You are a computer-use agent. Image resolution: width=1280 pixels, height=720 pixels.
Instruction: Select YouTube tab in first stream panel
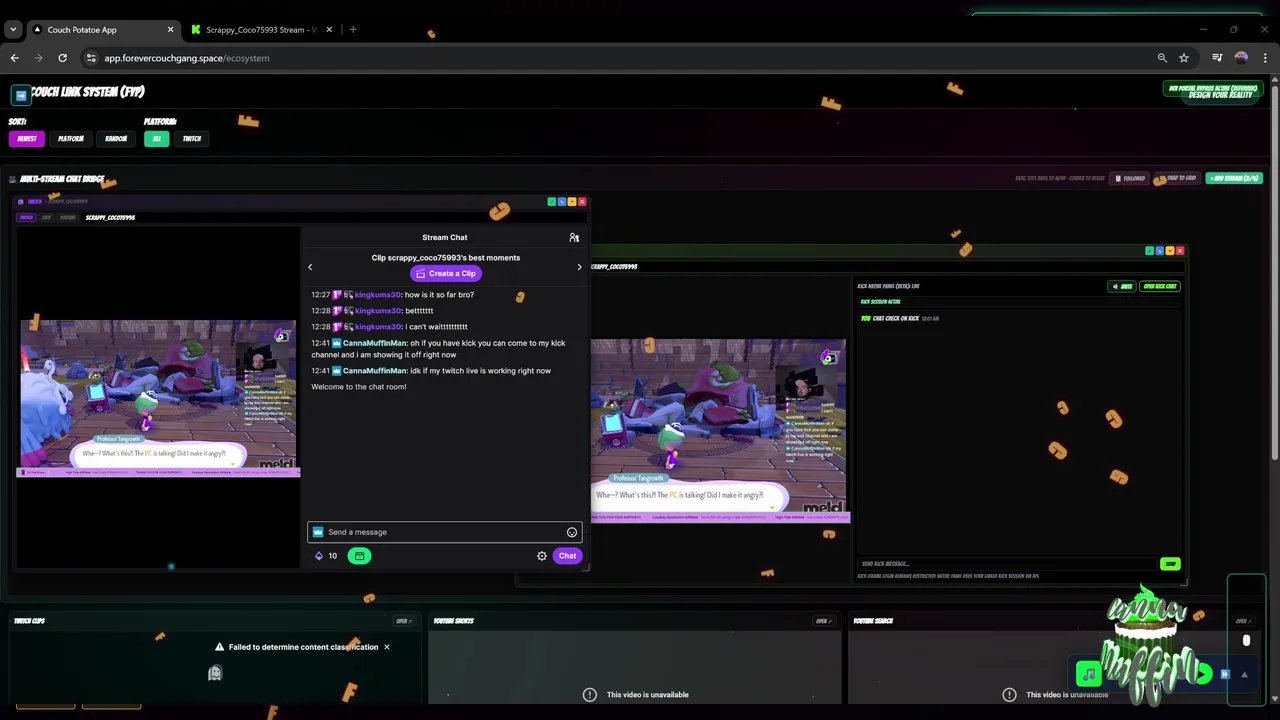67,217
